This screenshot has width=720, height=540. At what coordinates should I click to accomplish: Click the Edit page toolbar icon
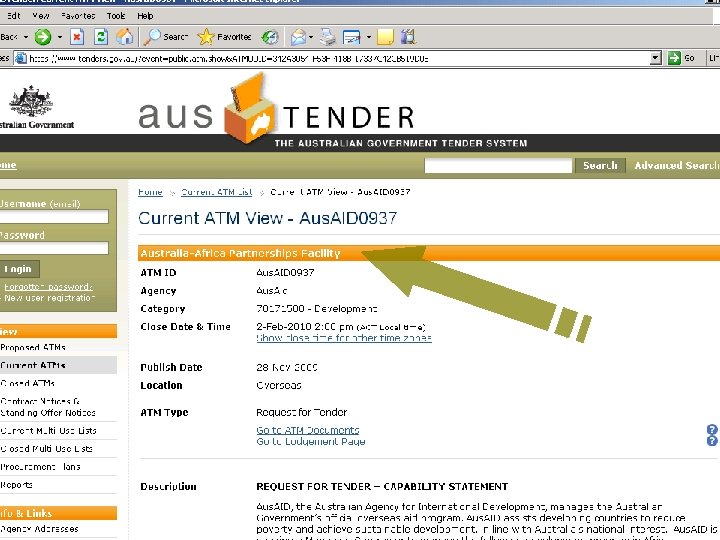352,37
